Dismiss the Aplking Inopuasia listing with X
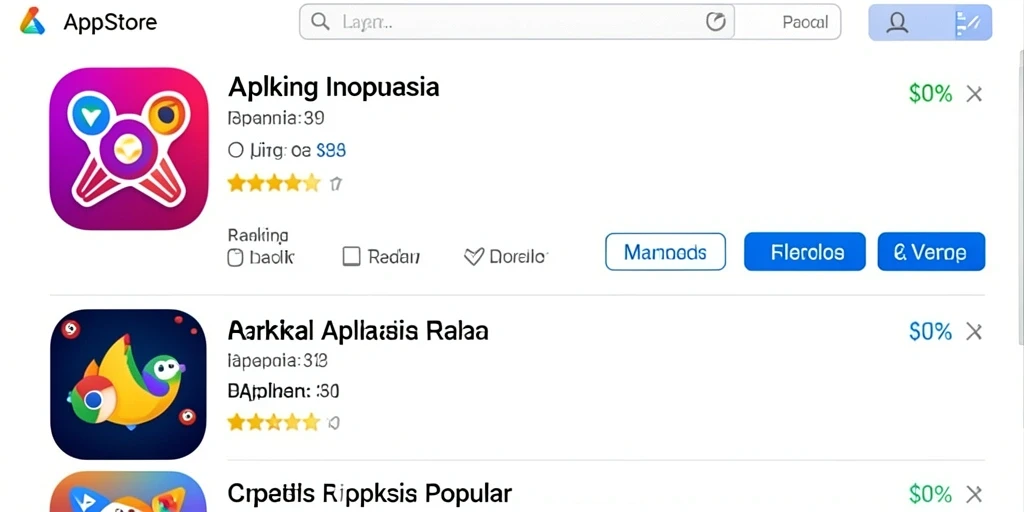This screenshot has height=512, width=1024. coord(974,95)
